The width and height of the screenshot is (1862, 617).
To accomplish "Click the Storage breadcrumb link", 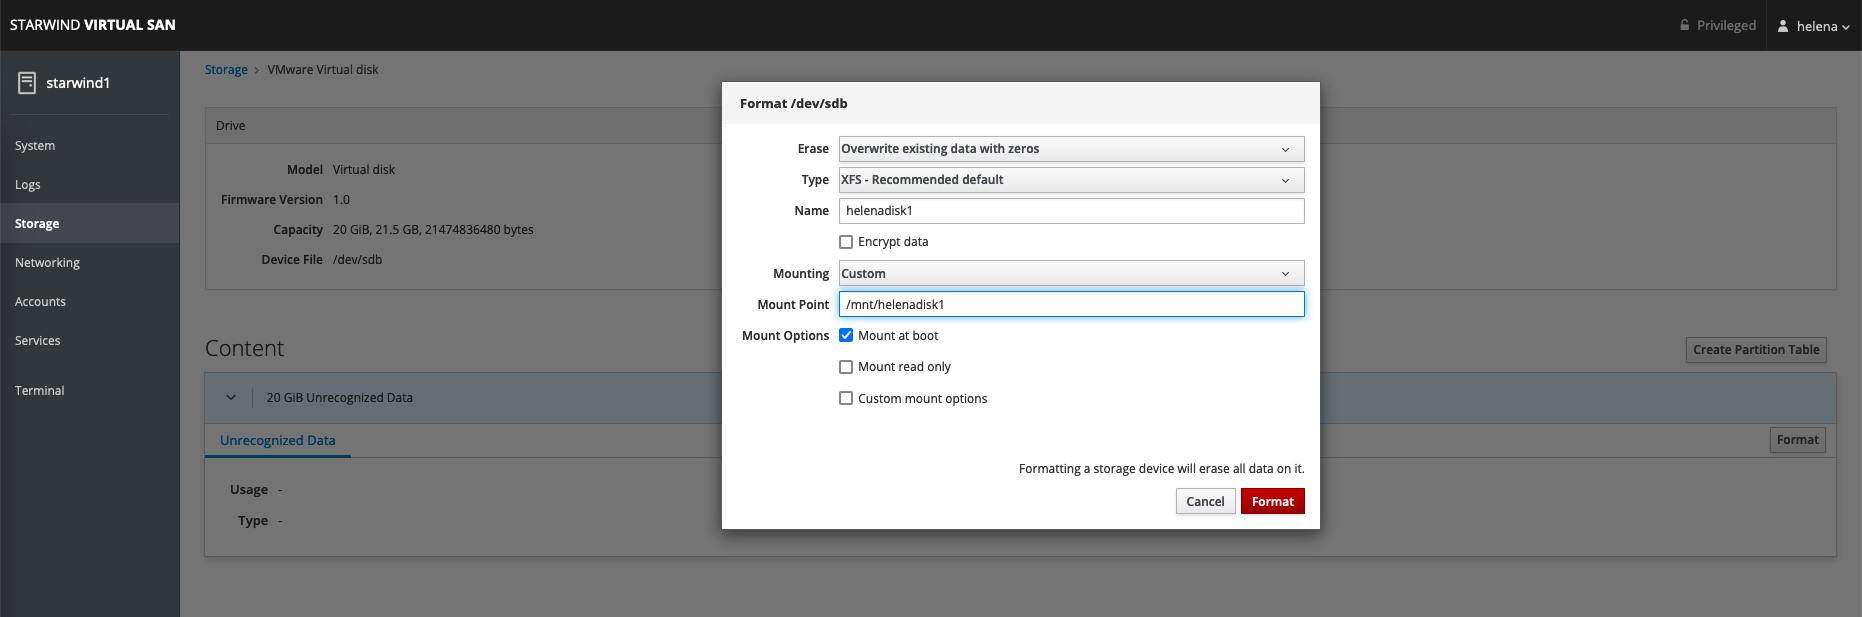I will coord(226,70).
